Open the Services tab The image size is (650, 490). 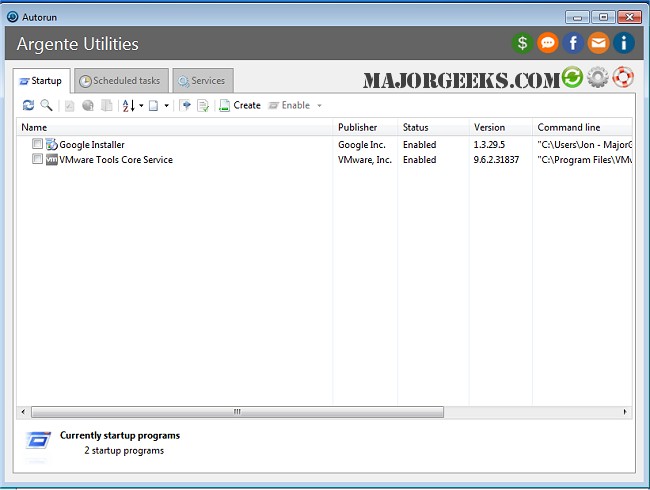[203, 81]
